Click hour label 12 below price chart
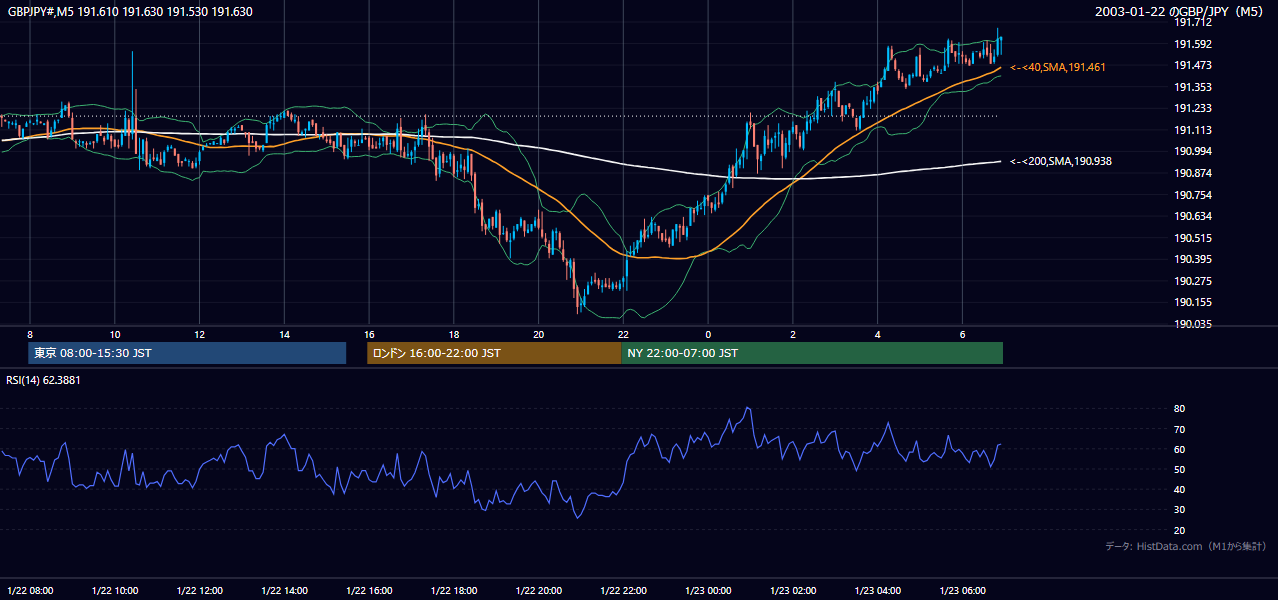Screen dimensions: 1278x600 (200, 334)
